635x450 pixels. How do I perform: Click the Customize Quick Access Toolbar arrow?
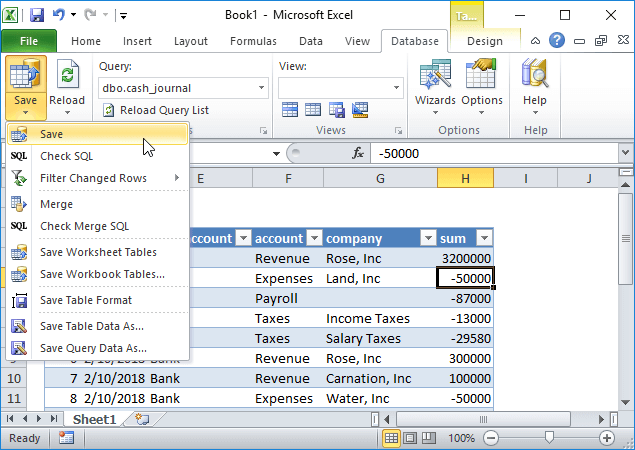pyautogui.click(x=124, y=16)
